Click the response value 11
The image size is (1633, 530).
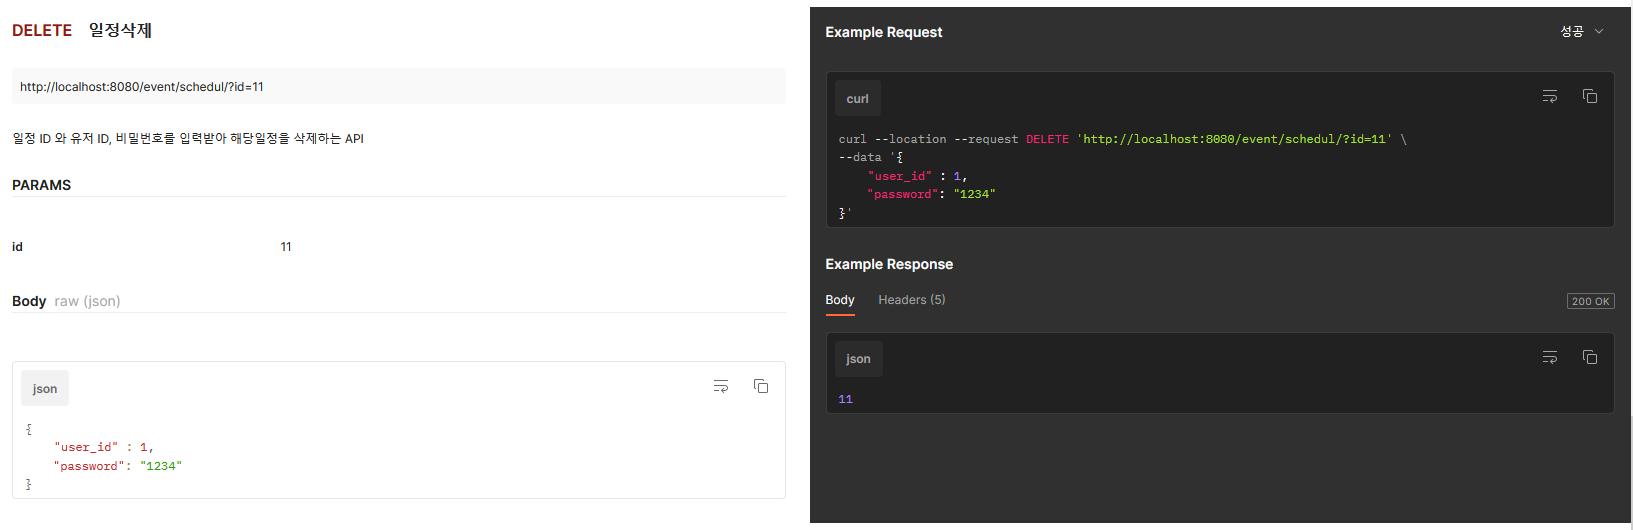click(846, 399)
